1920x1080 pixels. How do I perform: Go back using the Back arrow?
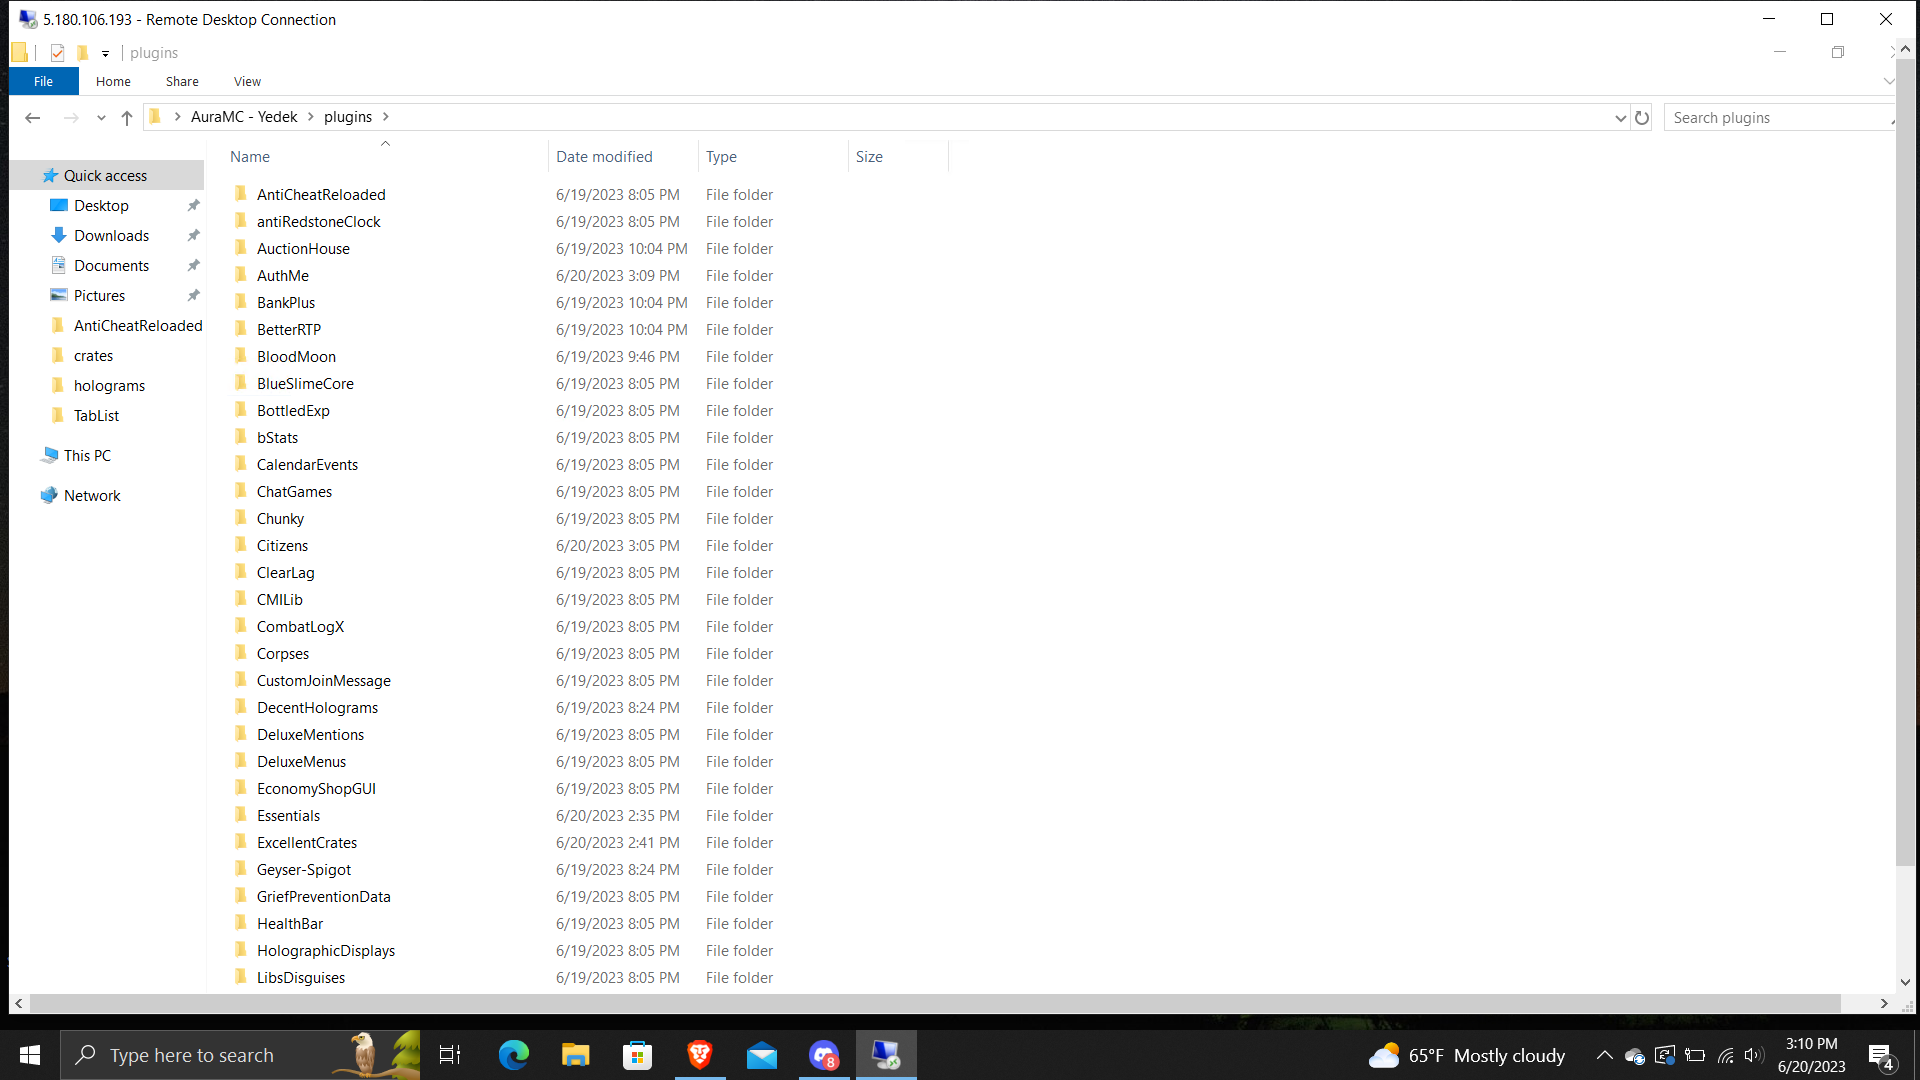pos(32,118)
